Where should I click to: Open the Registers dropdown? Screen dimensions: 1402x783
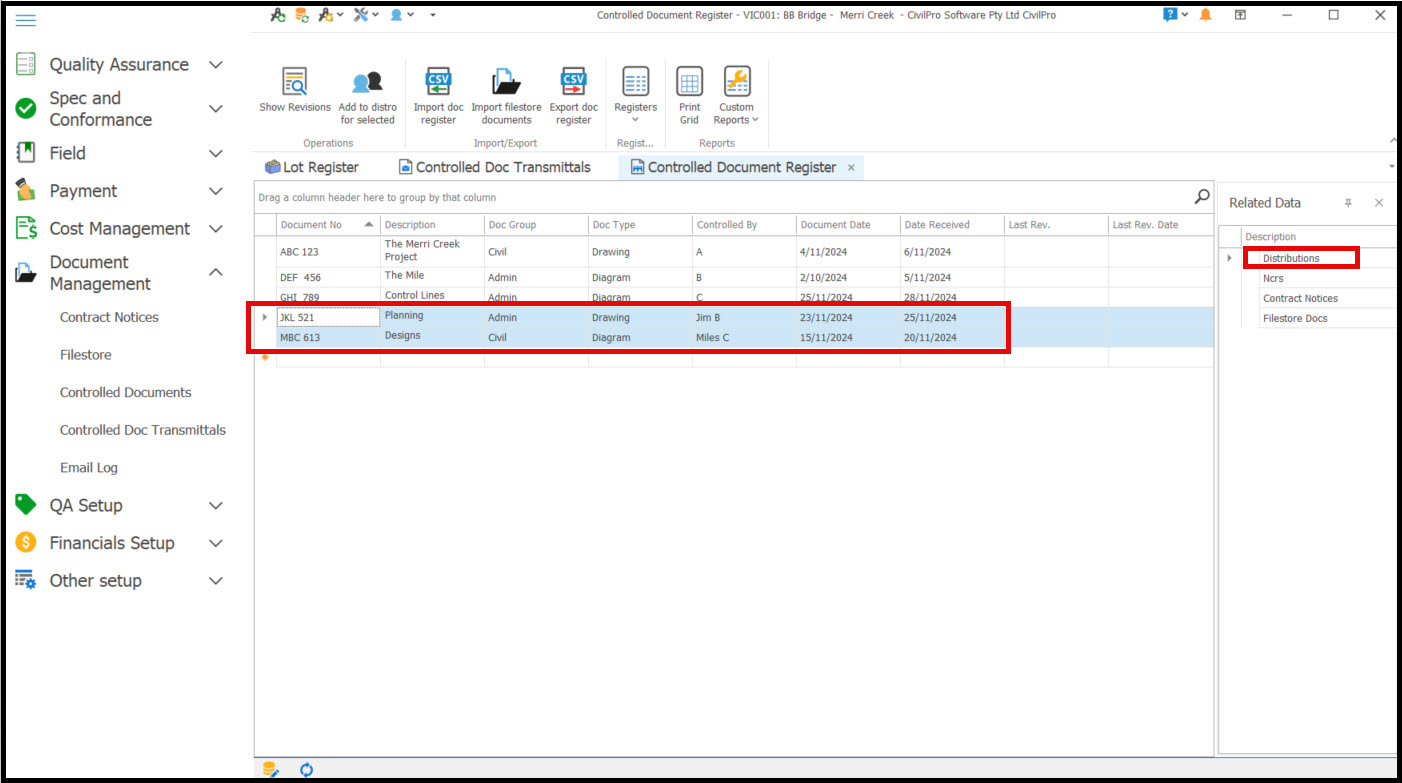[x=635, y=95]
